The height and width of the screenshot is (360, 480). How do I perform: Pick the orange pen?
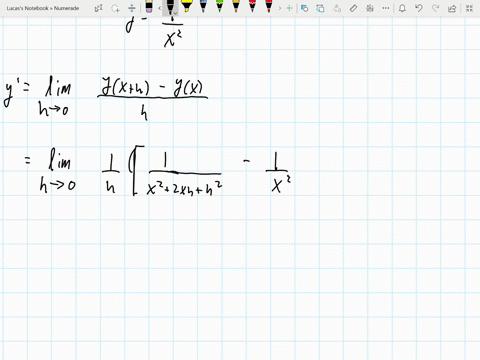236,7
